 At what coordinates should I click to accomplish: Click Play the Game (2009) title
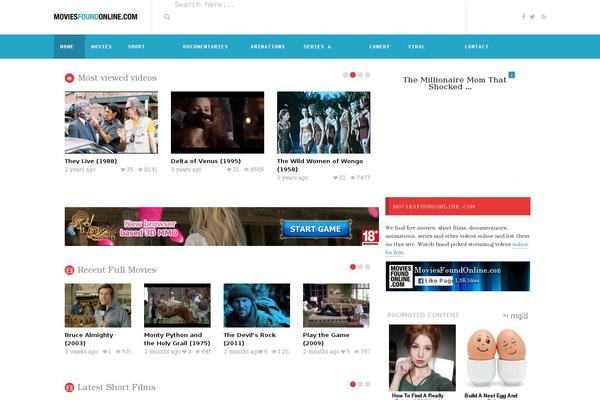pyautogui.click(x=326, y=339)
